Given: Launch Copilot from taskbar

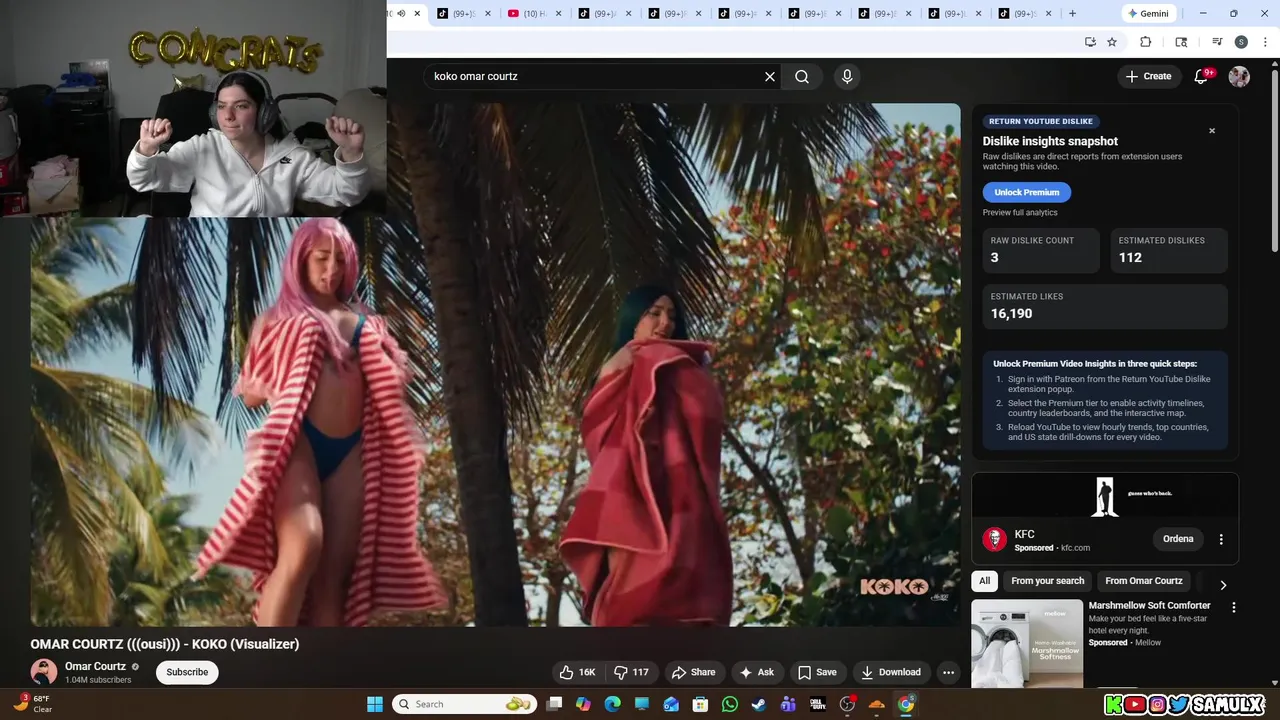Looking at the screenshot, I should tap(584, 704).
